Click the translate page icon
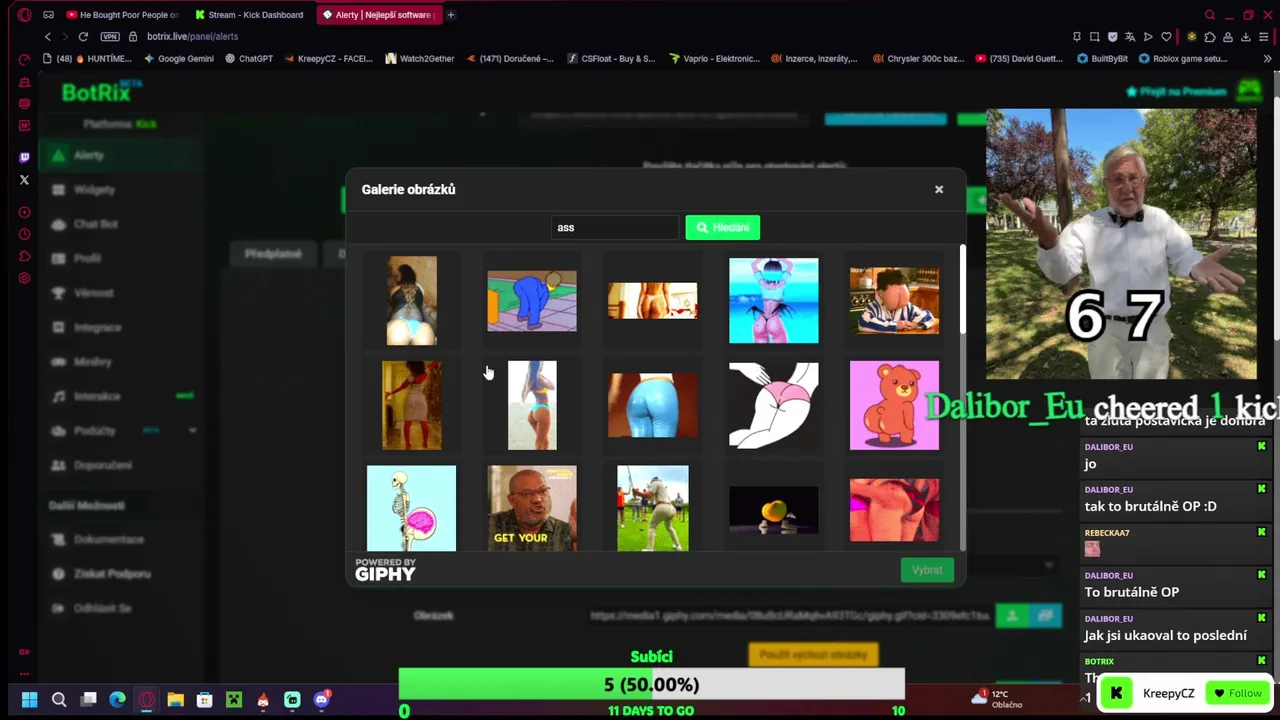Image resolution: width=1280 pixels, height=720 pixels. (1130, 37)
